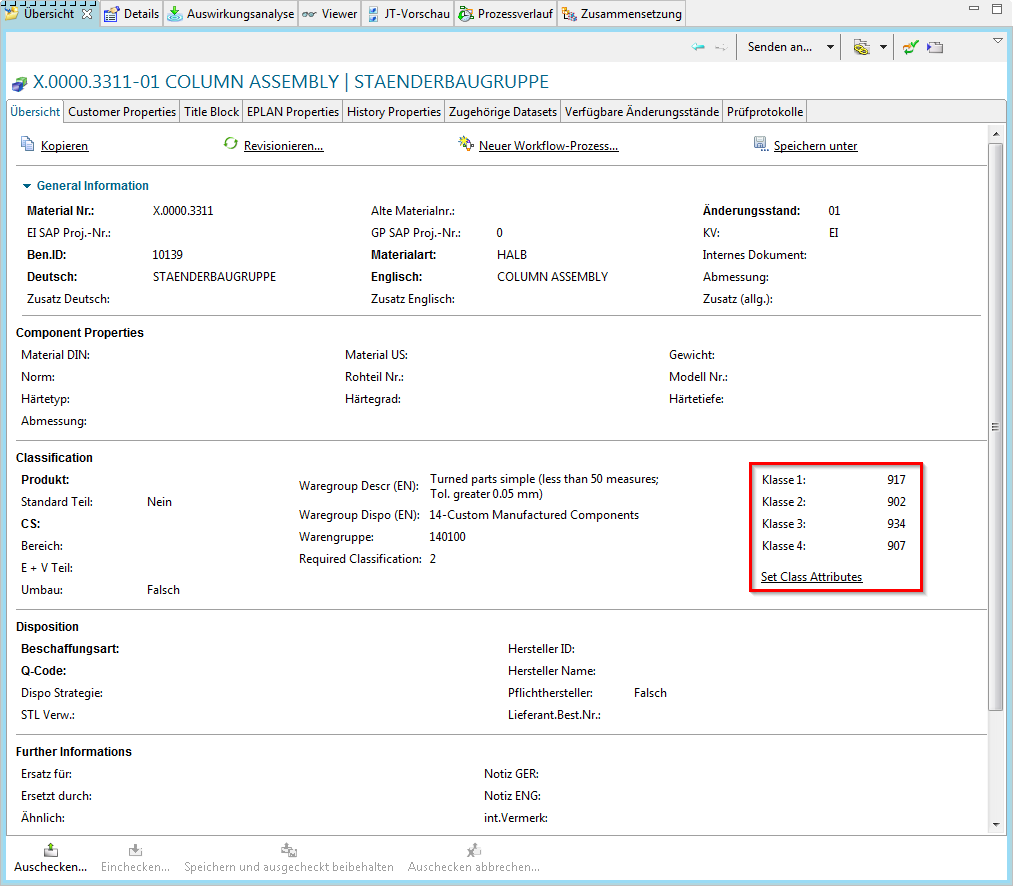Click the back navigation arrow icon

click(698, 48)
